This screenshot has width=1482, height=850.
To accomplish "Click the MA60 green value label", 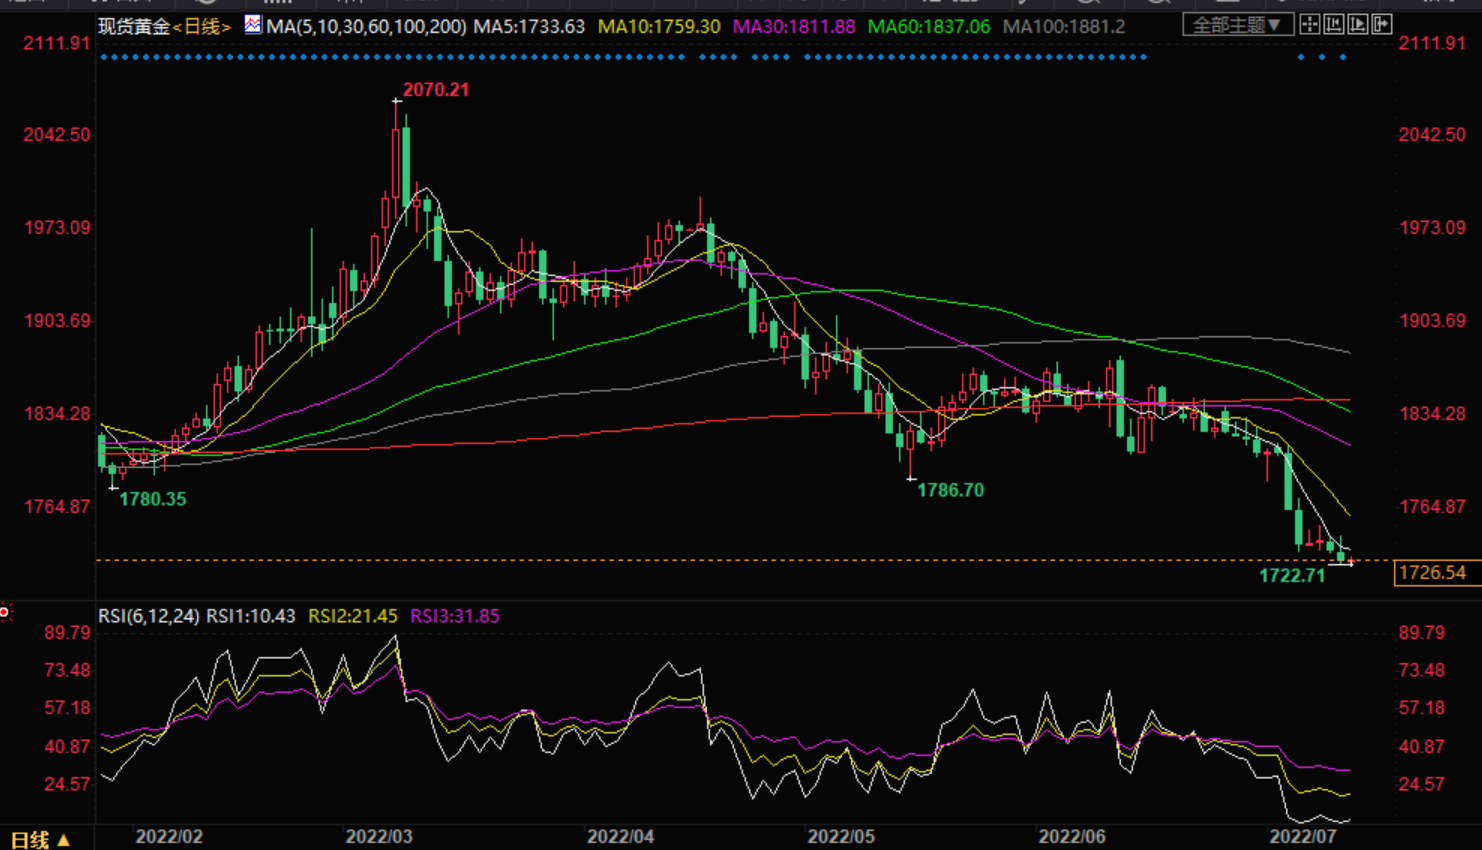I will coord(928,26).
